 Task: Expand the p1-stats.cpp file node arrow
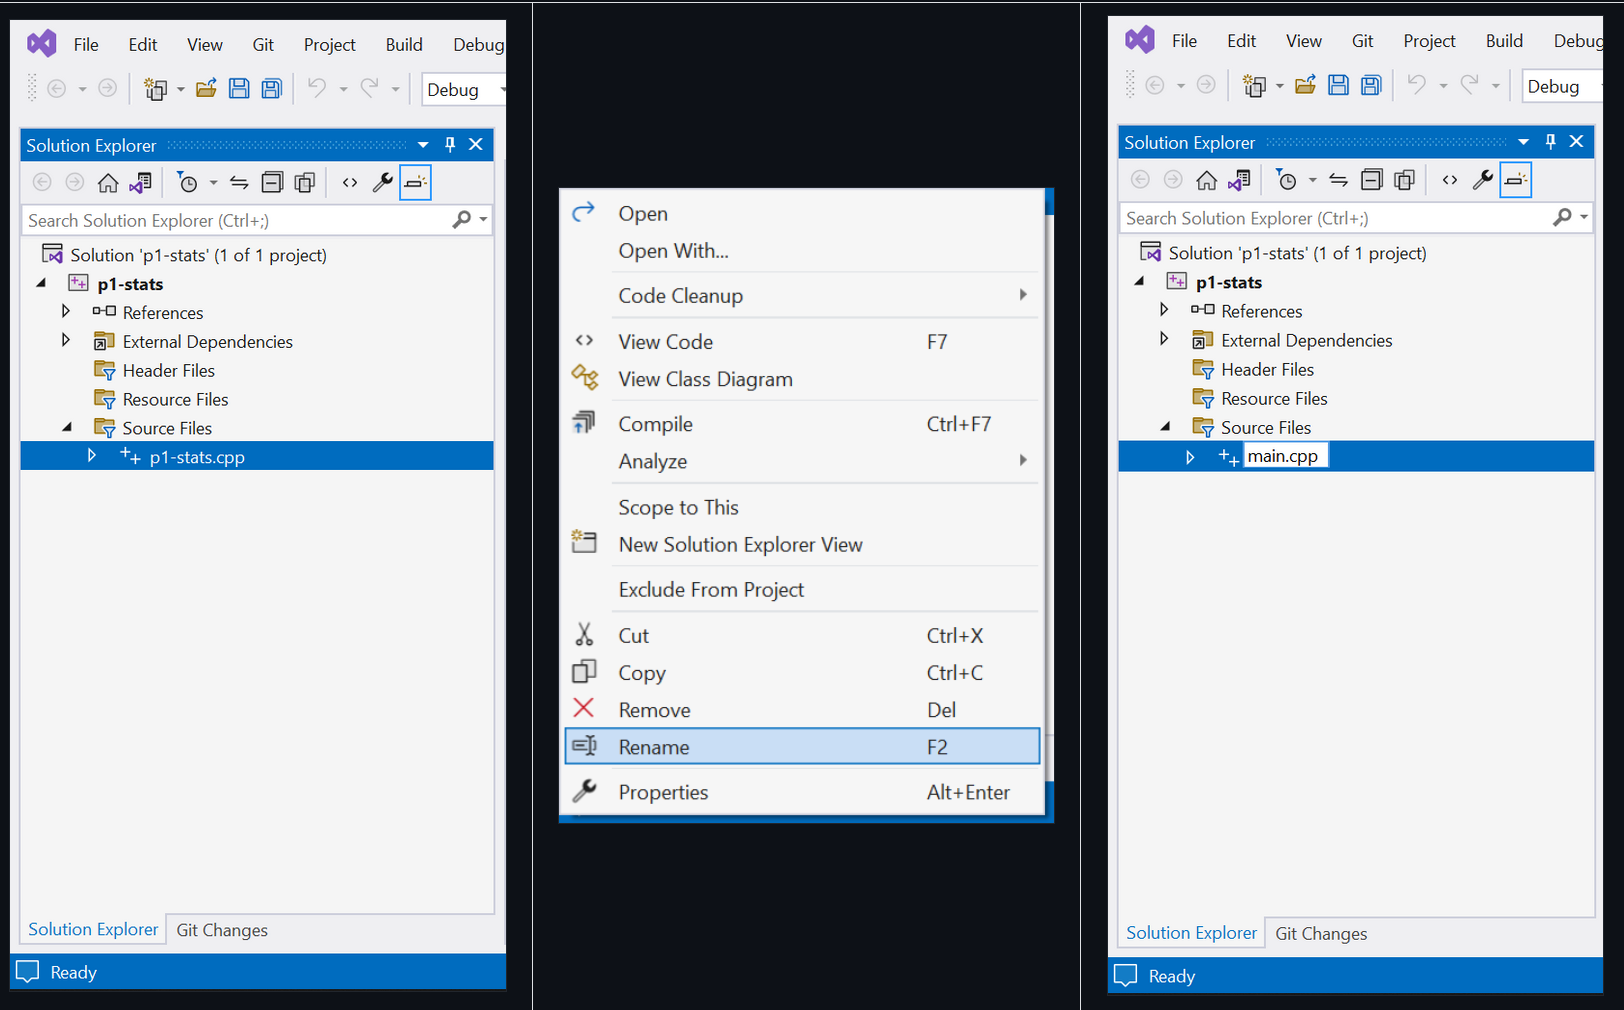pos(92,456)
